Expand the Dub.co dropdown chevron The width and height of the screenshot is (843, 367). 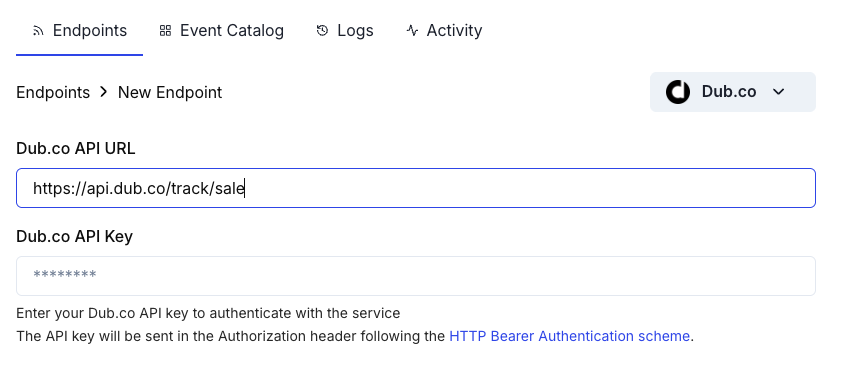(778, 92)
